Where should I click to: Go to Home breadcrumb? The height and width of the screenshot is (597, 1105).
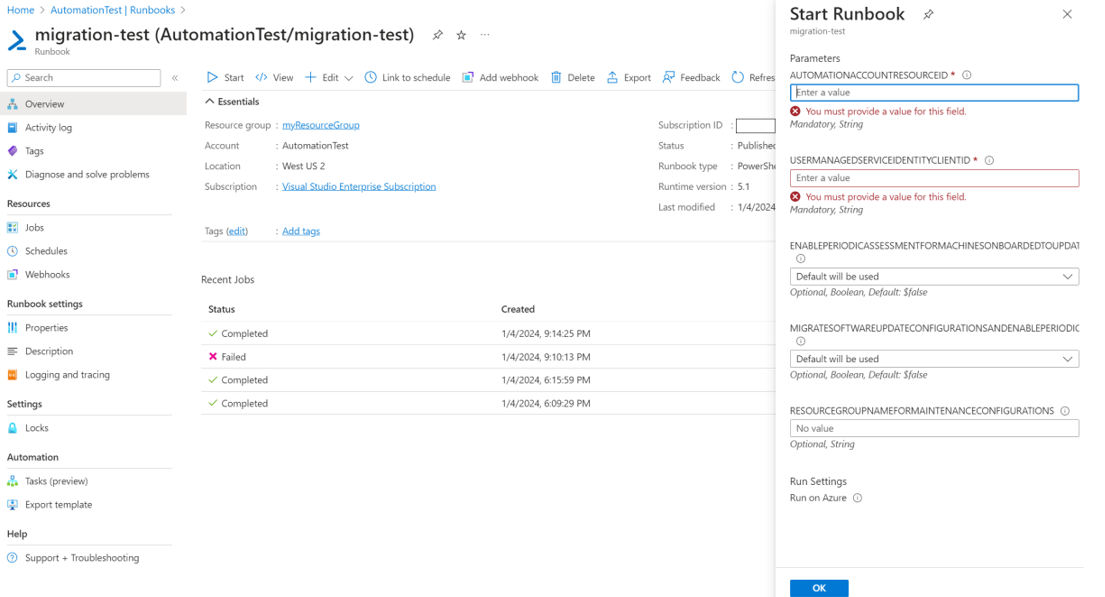(20, 10)
